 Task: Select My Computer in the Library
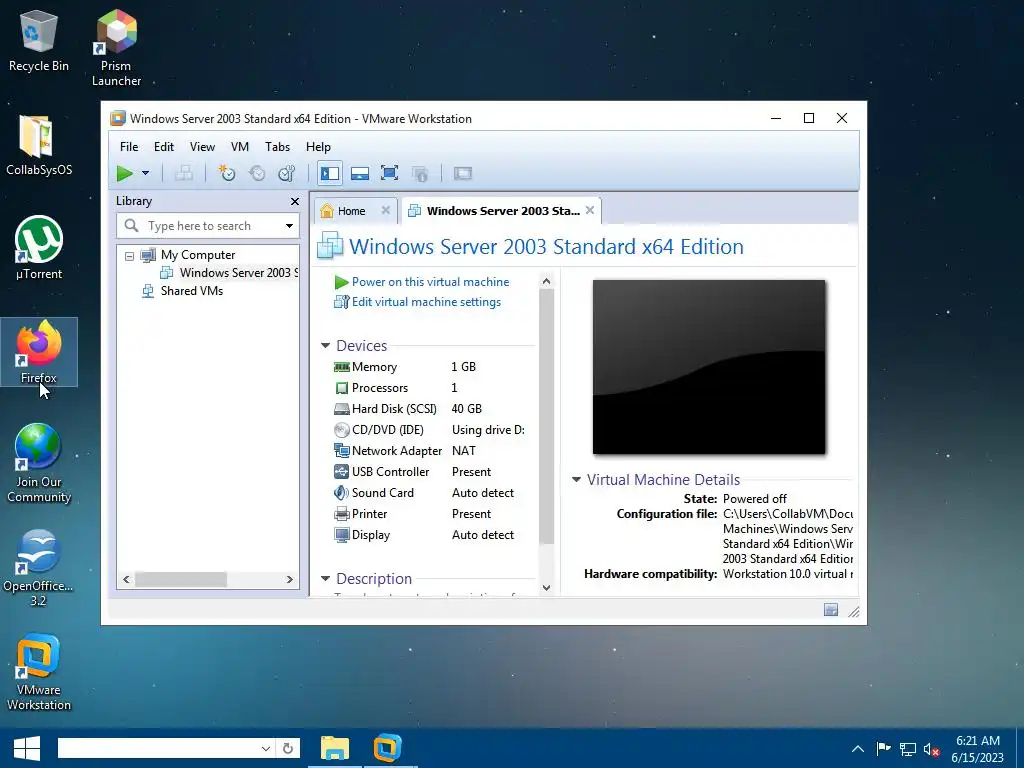tap(197, 255)
